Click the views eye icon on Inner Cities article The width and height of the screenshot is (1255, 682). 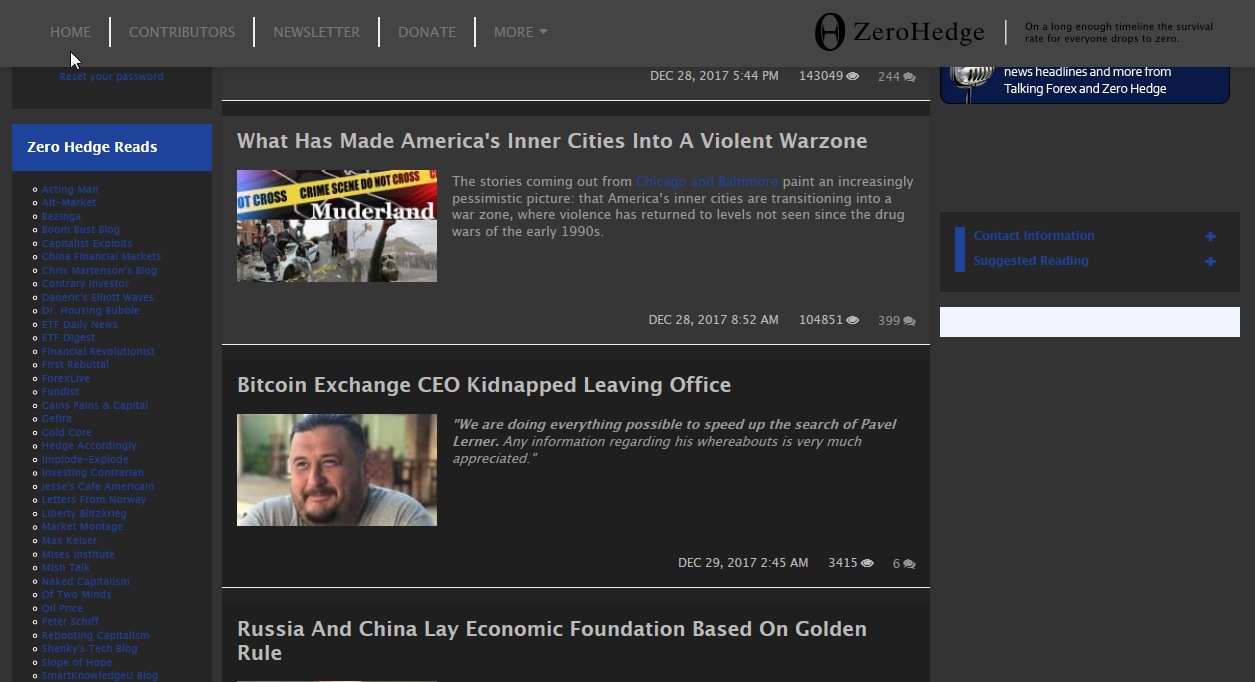point(851,319)
